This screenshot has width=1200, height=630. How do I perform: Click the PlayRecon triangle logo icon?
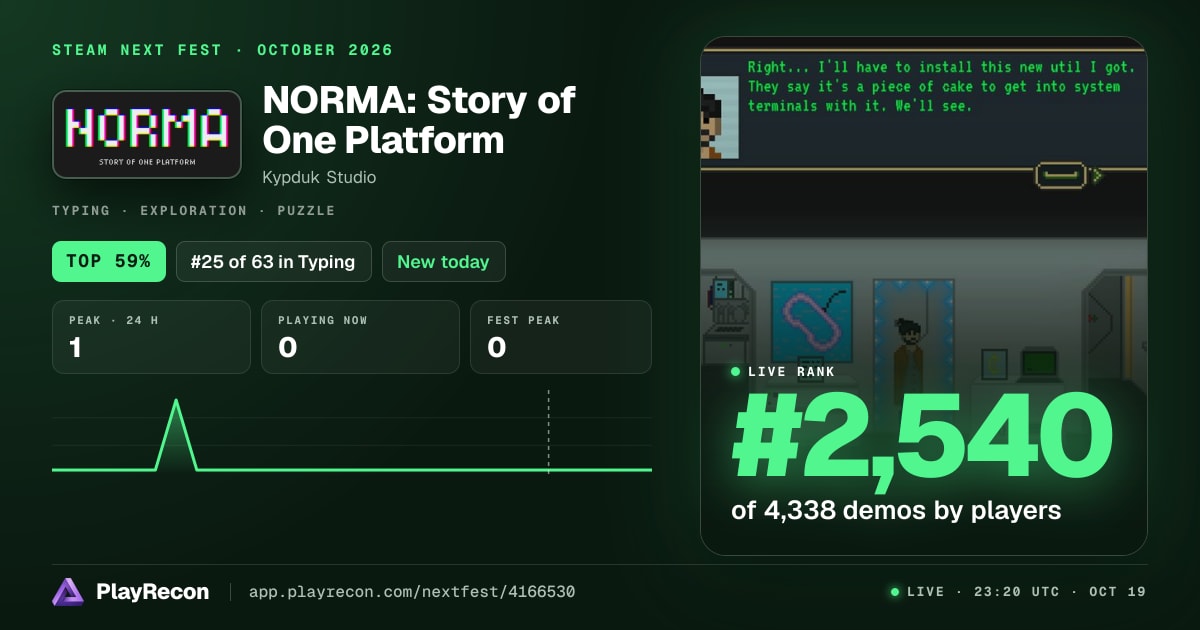tap(68, 592)
